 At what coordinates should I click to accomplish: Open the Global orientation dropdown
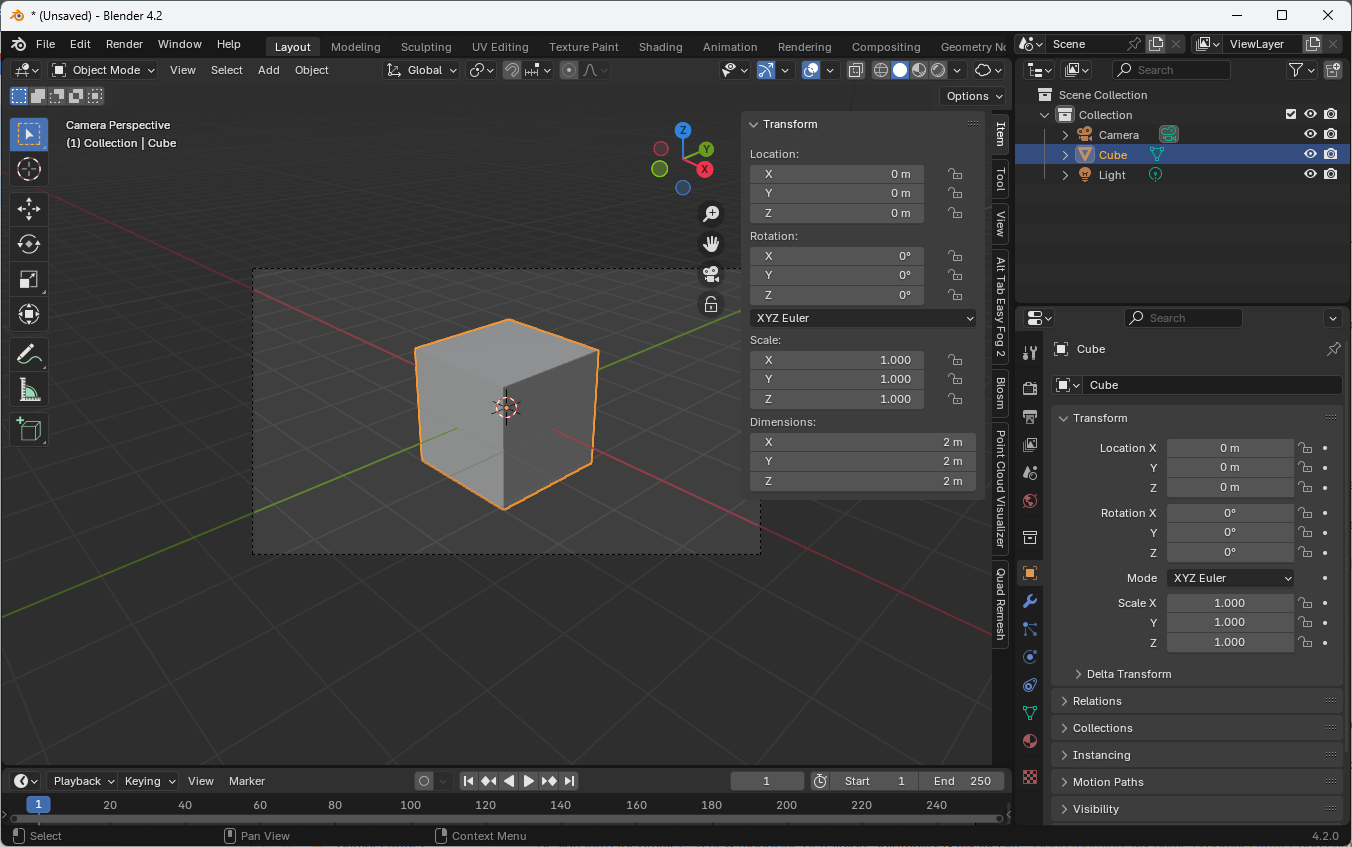(423, 70)
